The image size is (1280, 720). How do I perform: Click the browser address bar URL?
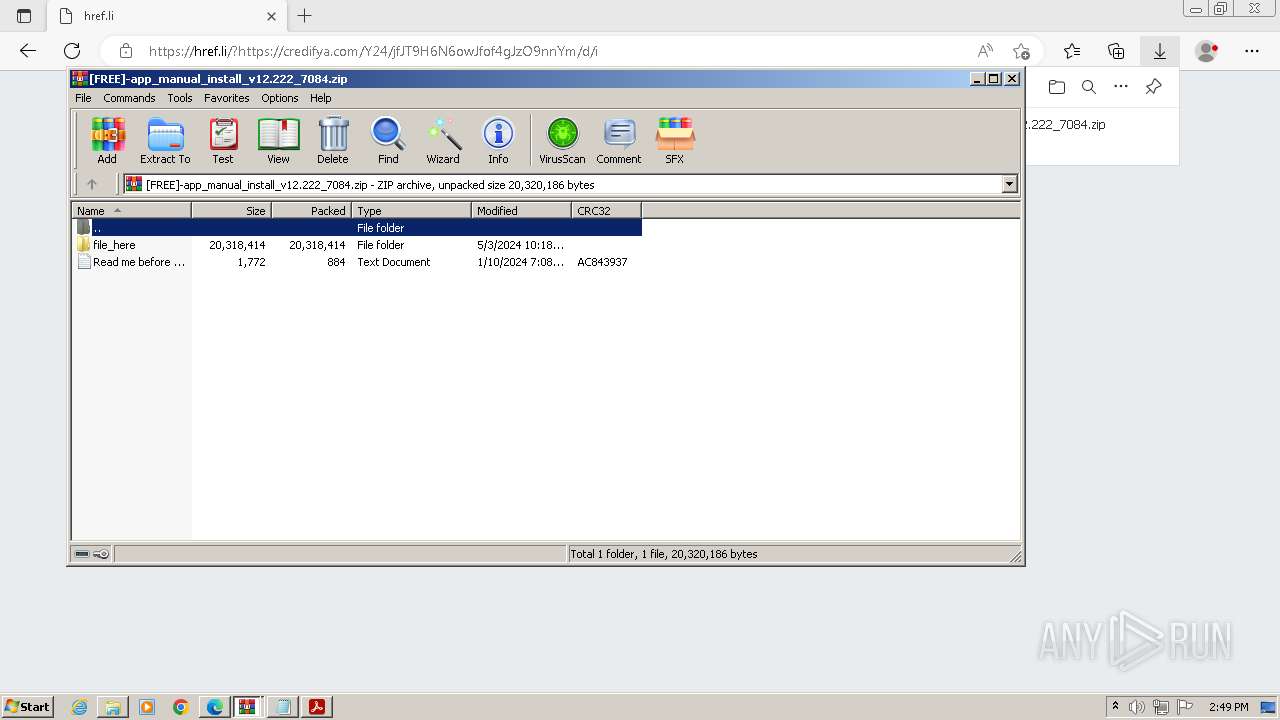click(x=373, y=51)
